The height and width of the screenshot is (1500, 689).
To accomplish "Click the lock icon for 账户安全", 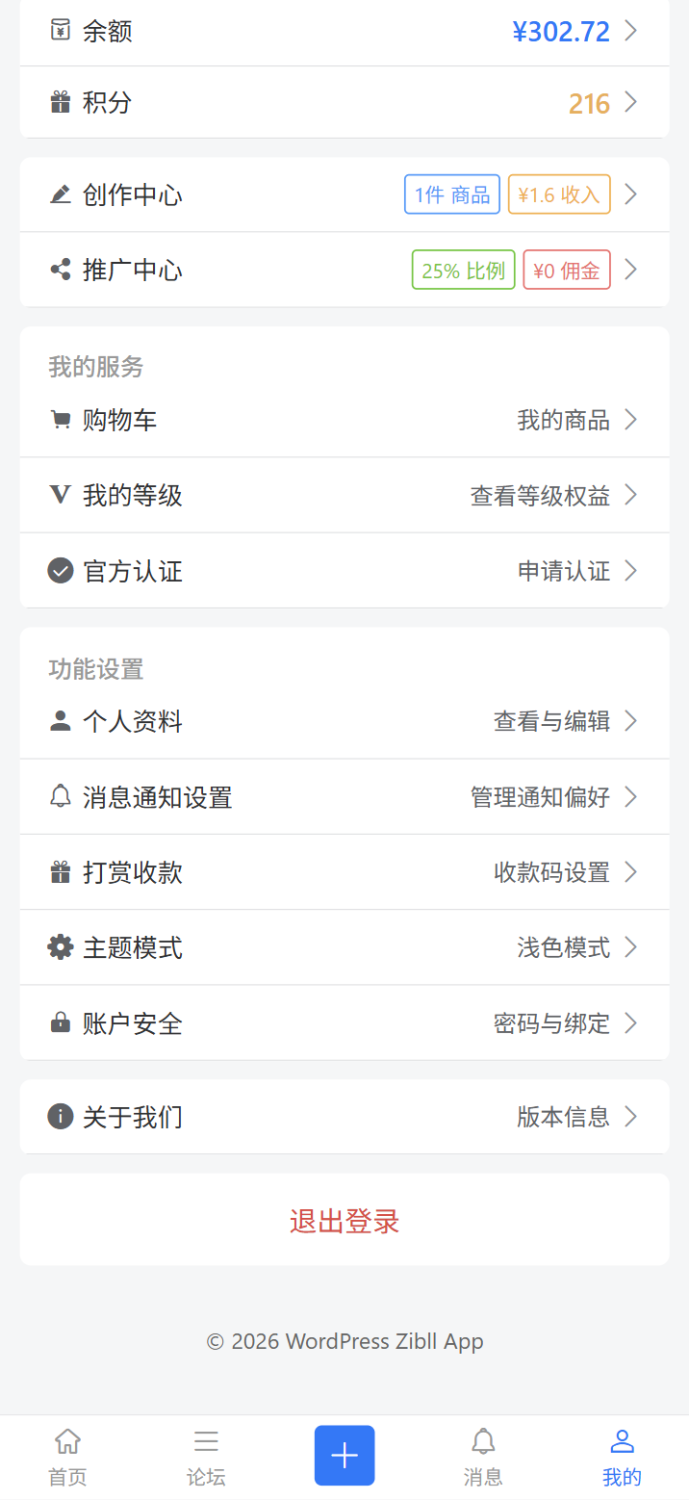I will point(60,1023).
